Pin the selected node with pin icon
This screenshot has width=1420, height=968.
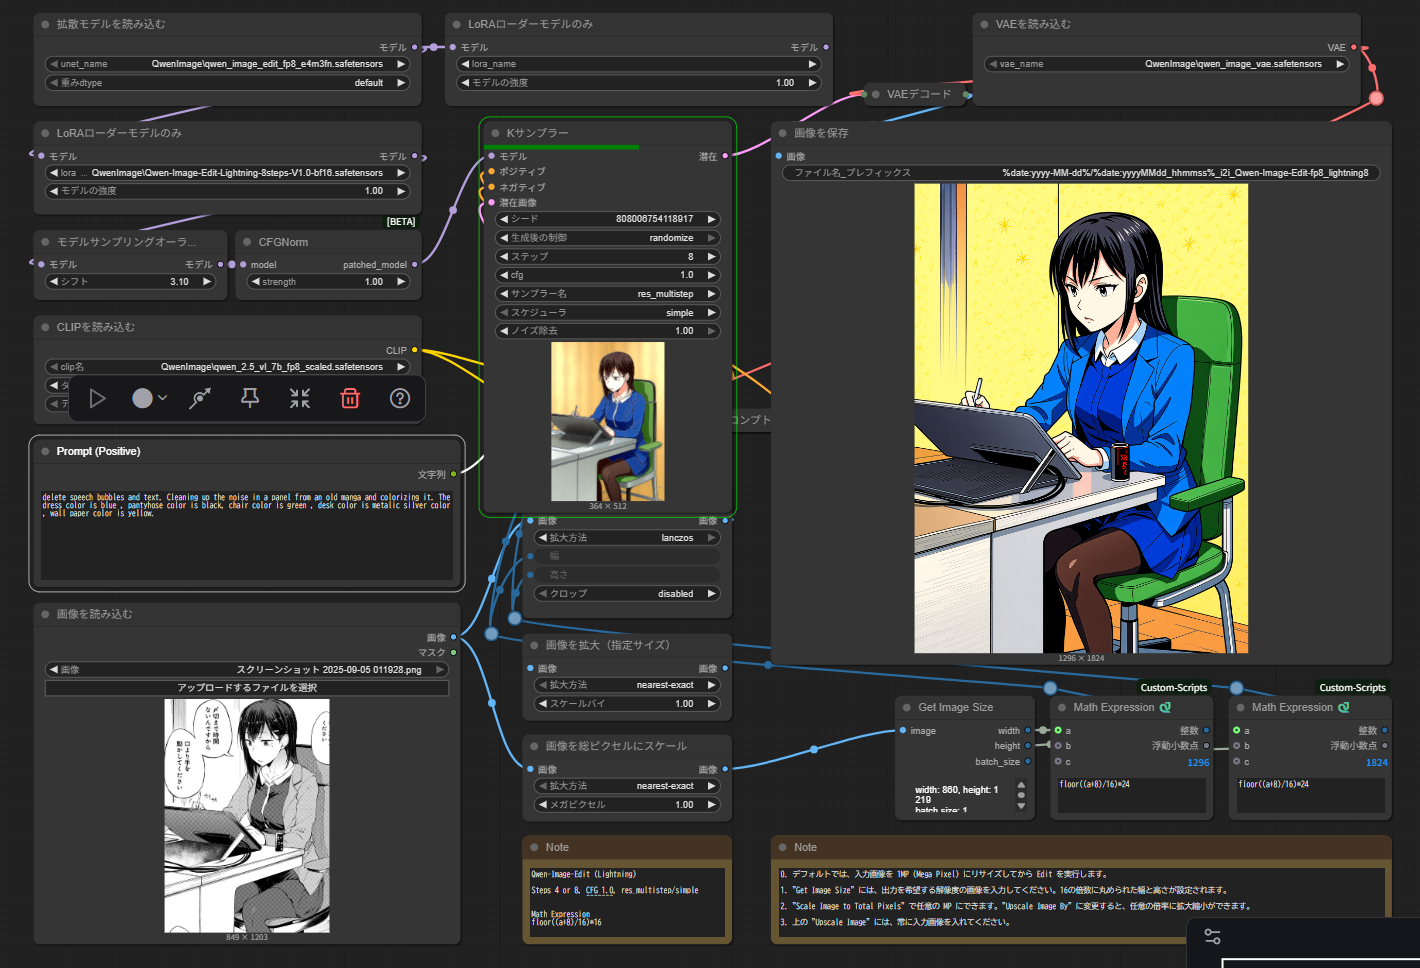pyautogui.click(x=250, y=399)
